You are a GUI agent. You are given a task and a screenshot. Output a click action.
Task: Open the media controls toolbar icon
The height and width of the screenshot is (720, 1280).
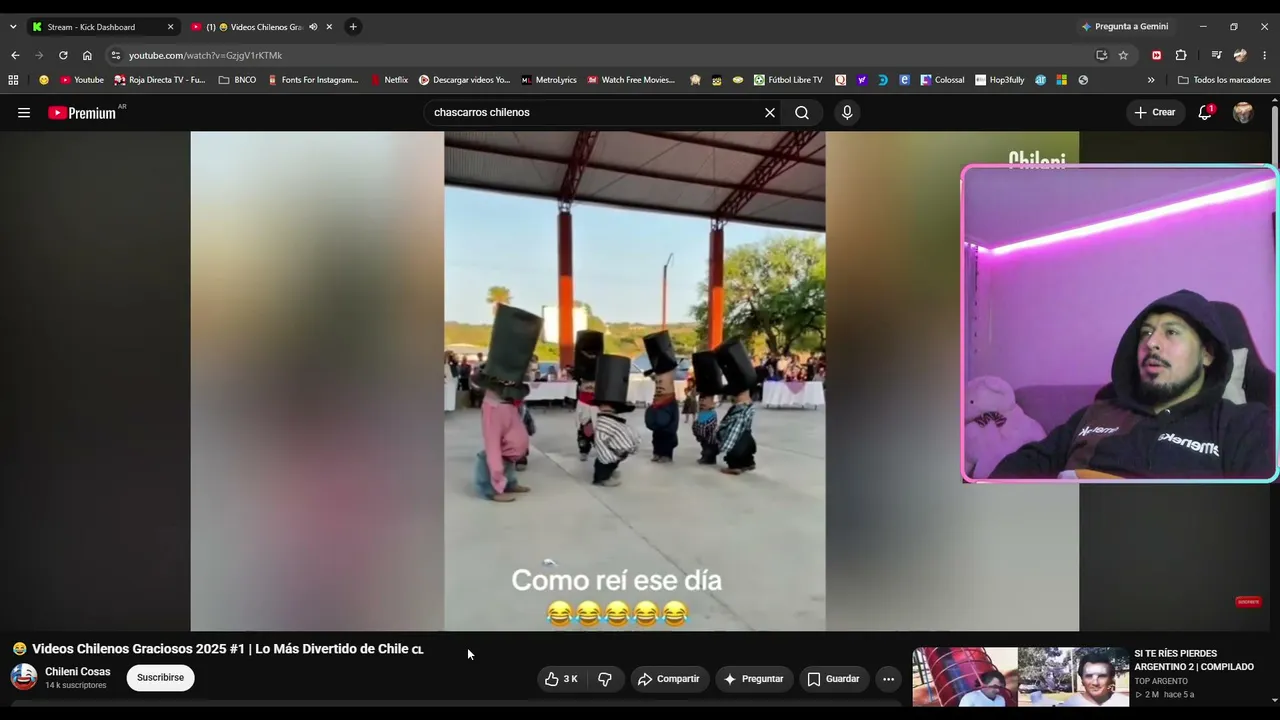point(1216,55)
